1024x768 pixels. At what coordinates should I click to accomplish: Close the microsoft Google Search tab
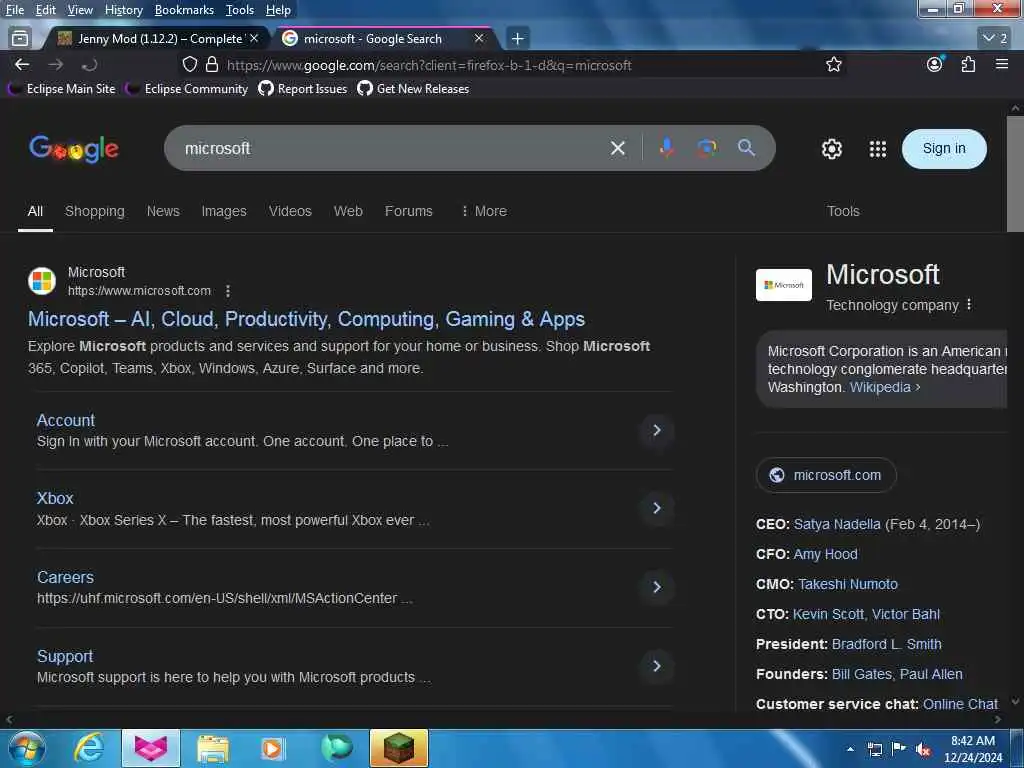479,39
